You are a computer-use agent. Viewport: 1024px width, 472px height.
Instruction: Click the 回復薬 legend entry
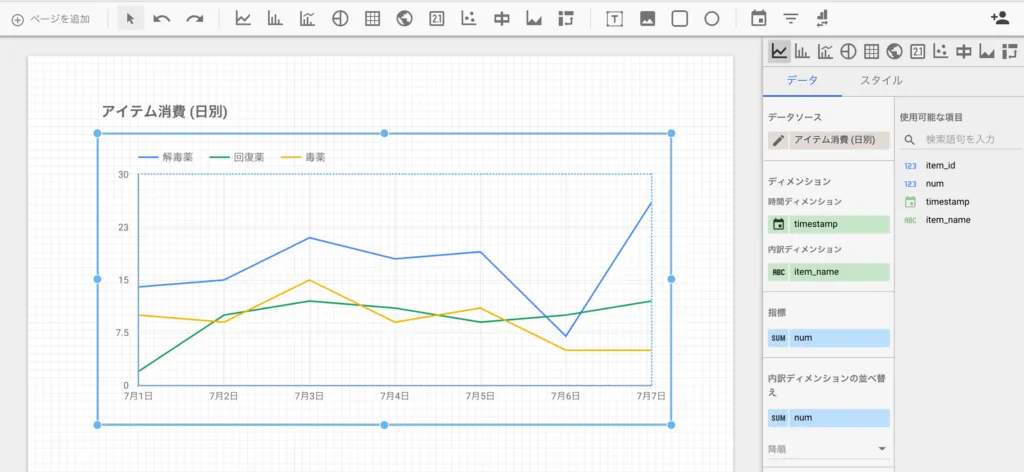[x=236, y=157]
